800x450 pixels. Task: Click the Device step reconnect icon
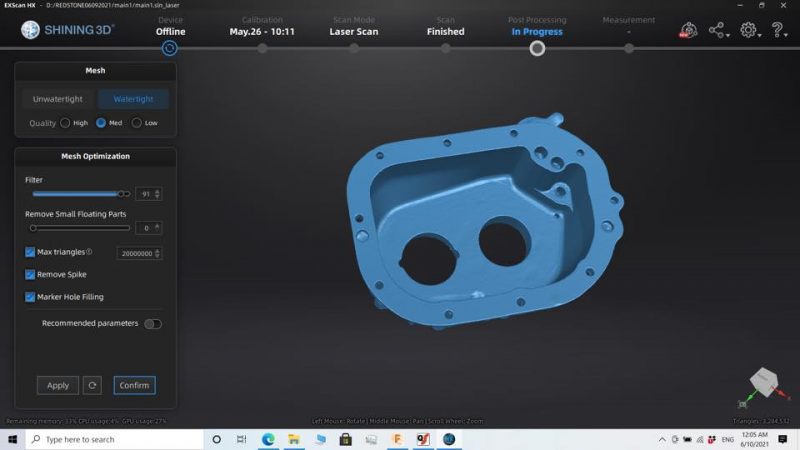point(170,48)
